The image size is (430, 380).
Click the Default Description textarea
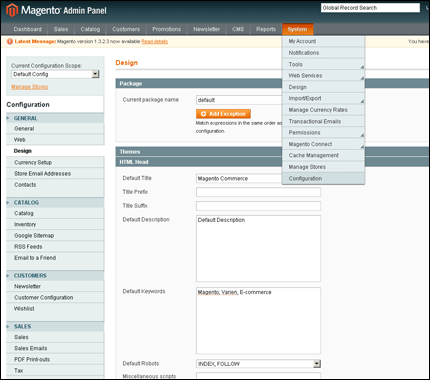pos(259,248)
